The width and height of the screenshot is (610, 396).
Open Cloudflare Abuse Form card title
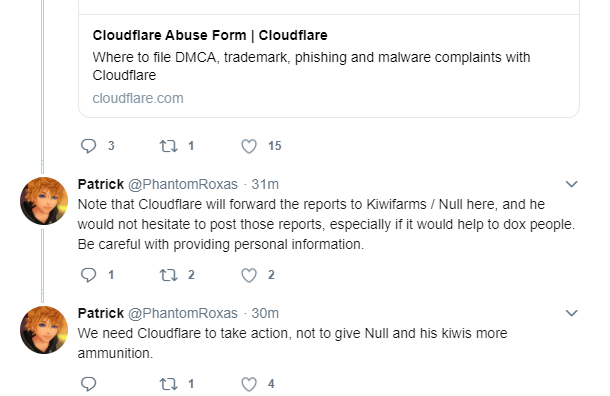[210, 35]
